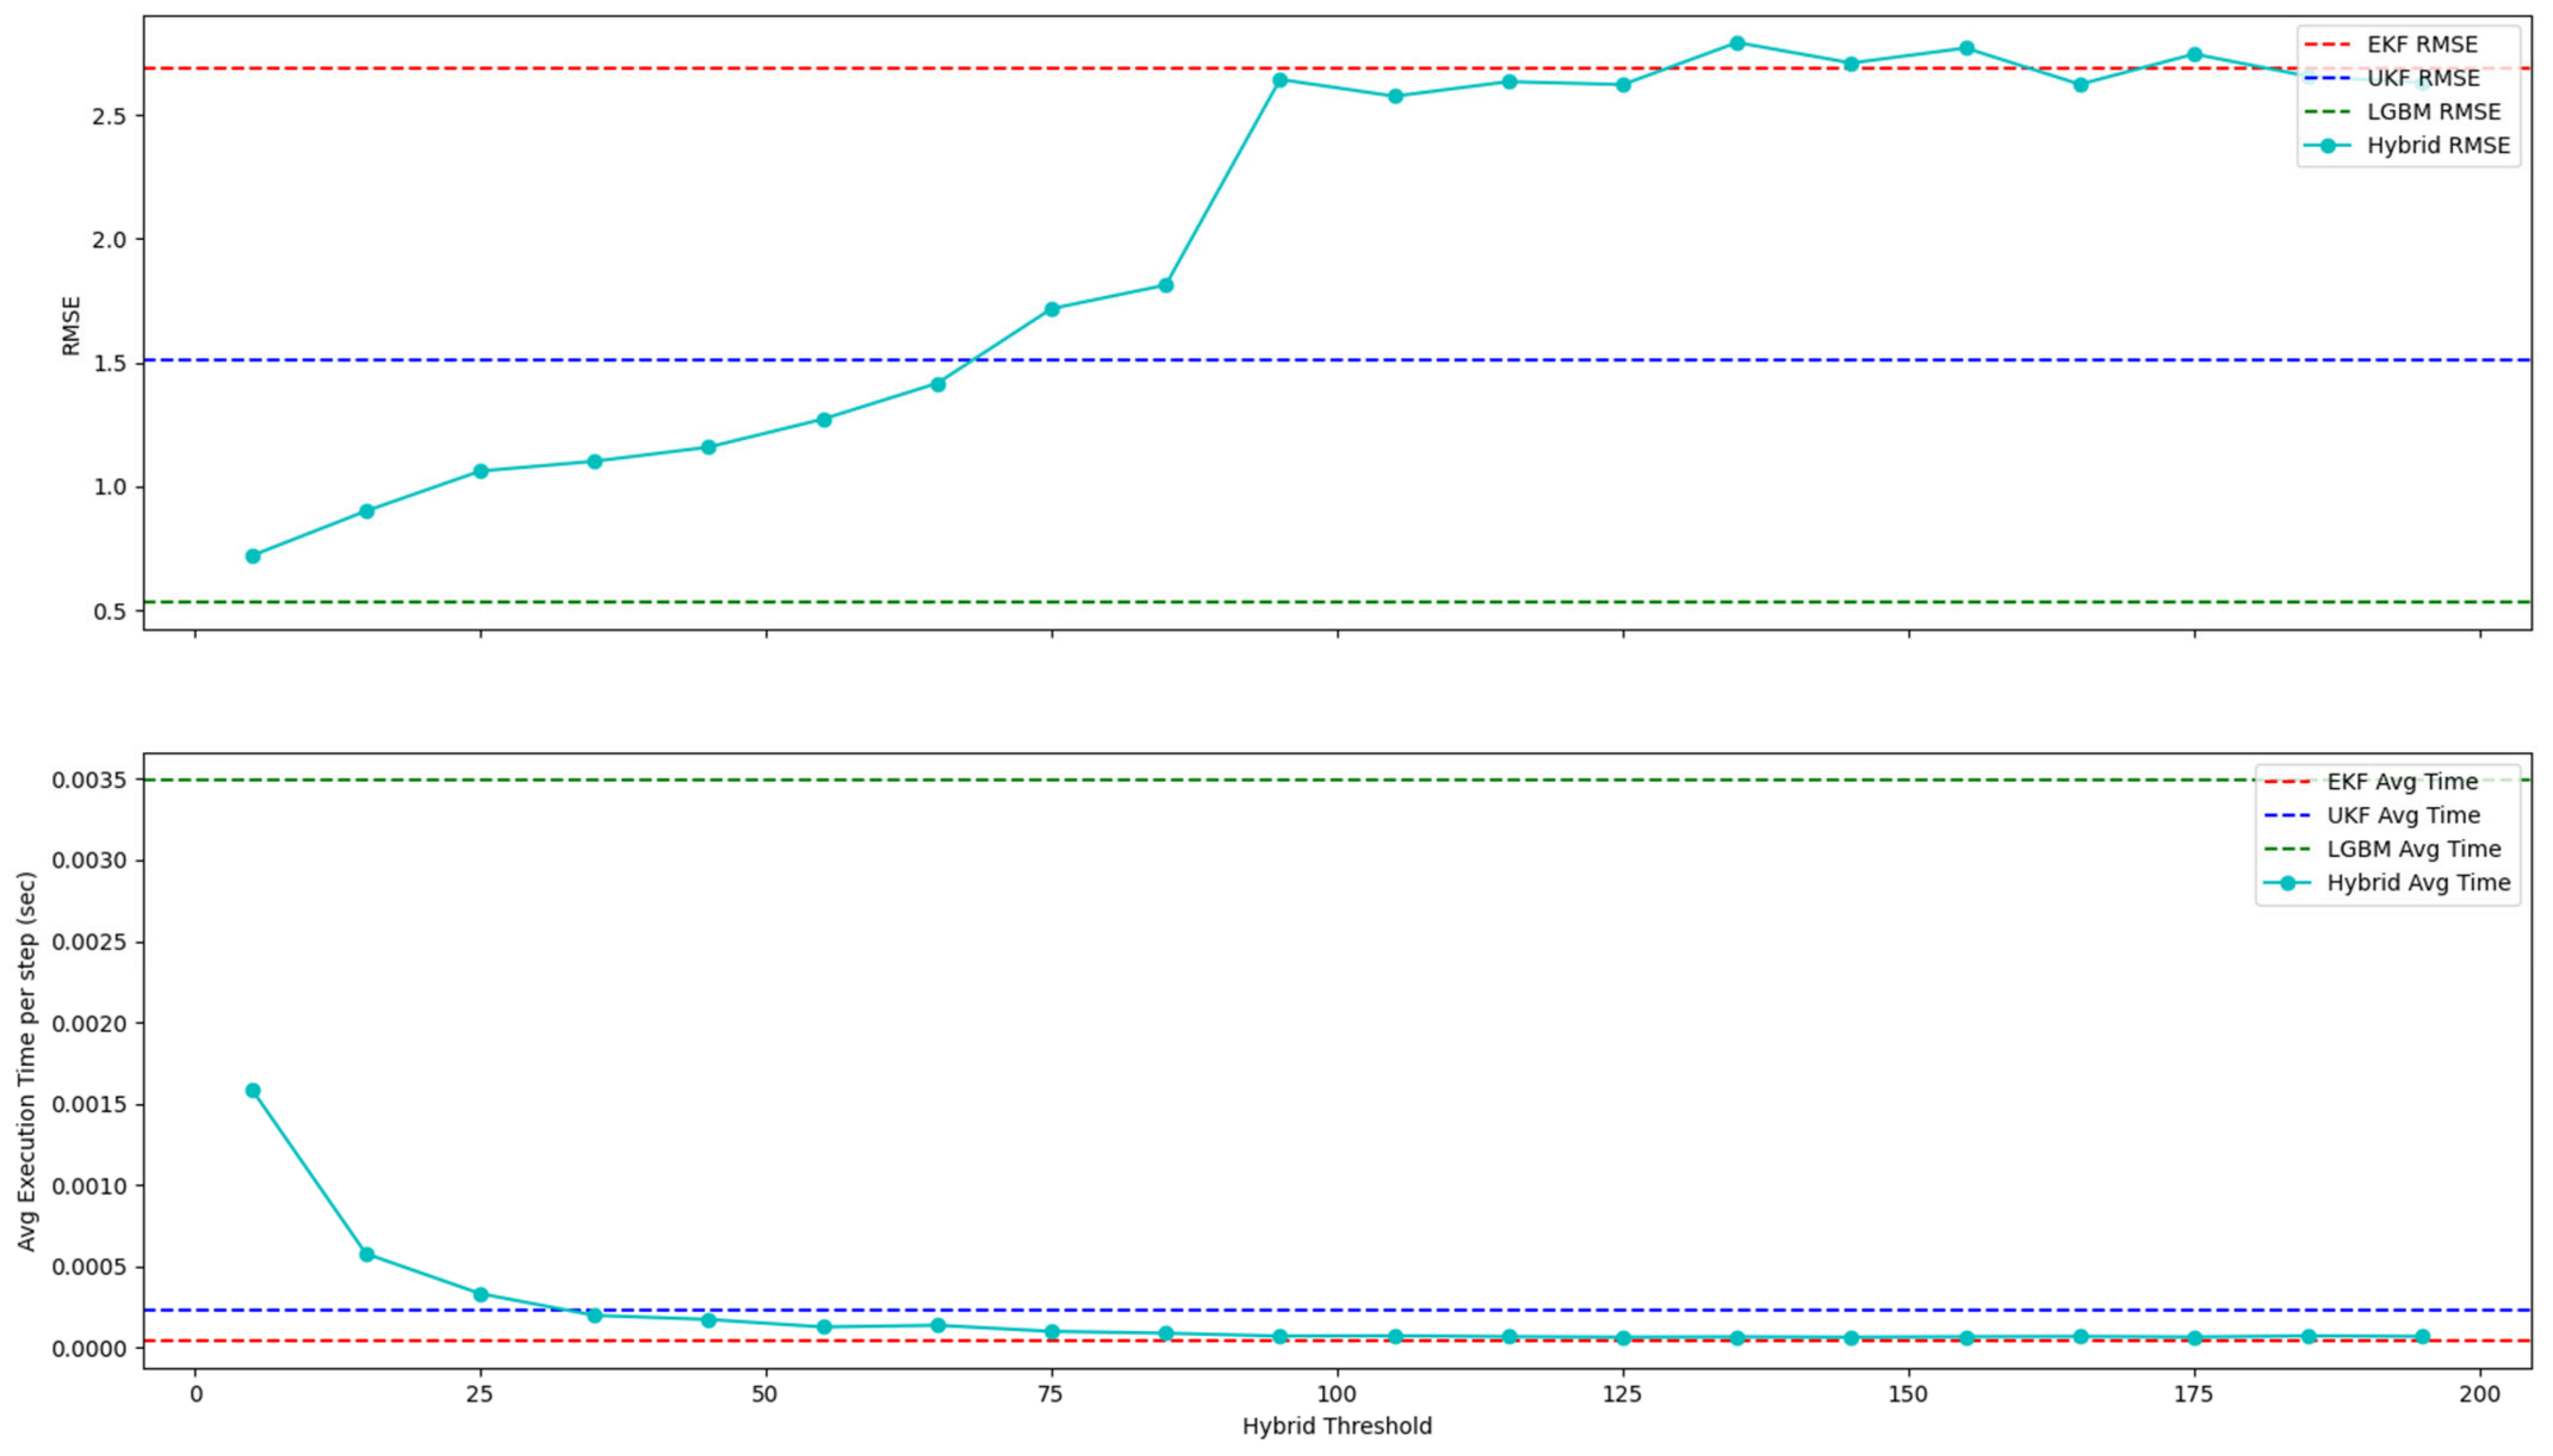The width and height of the screenshot is (2553, 1456).
Task: Click time axis tick label '0.0020'
Action: pyautogui.click(x=90, y=1024)
